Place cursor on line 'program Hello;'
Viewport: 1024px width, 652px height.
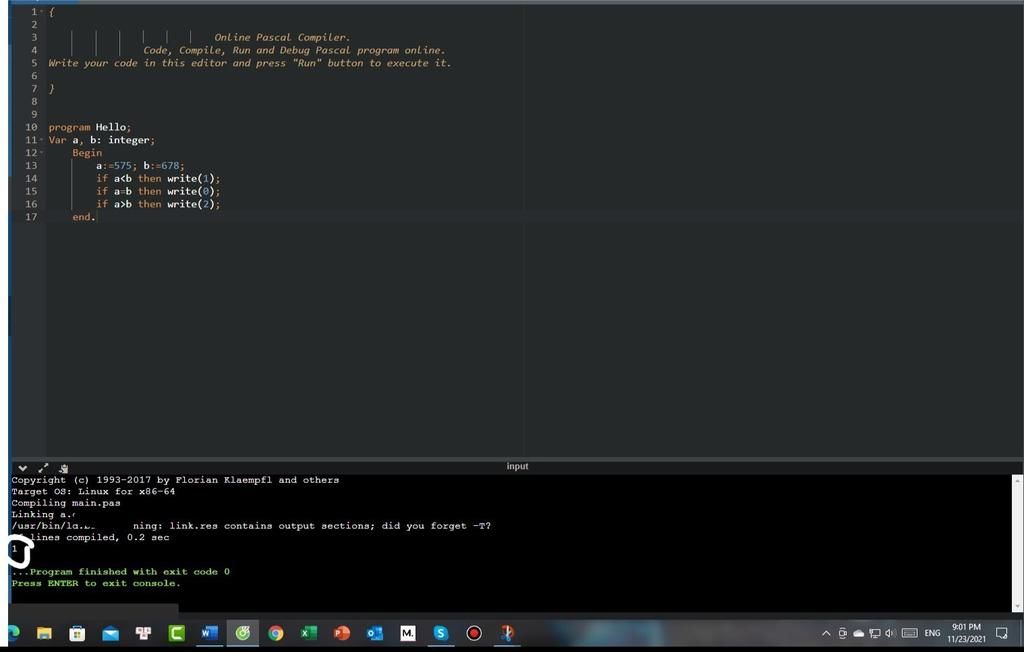(89, 127)
